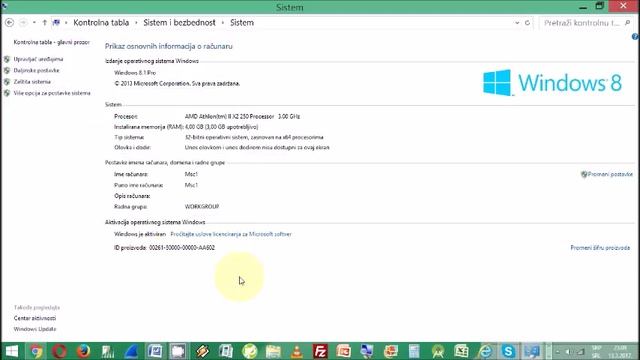Open File Explorer folder icon on taskbar
The image size is (640, 360).
[273, 351]
